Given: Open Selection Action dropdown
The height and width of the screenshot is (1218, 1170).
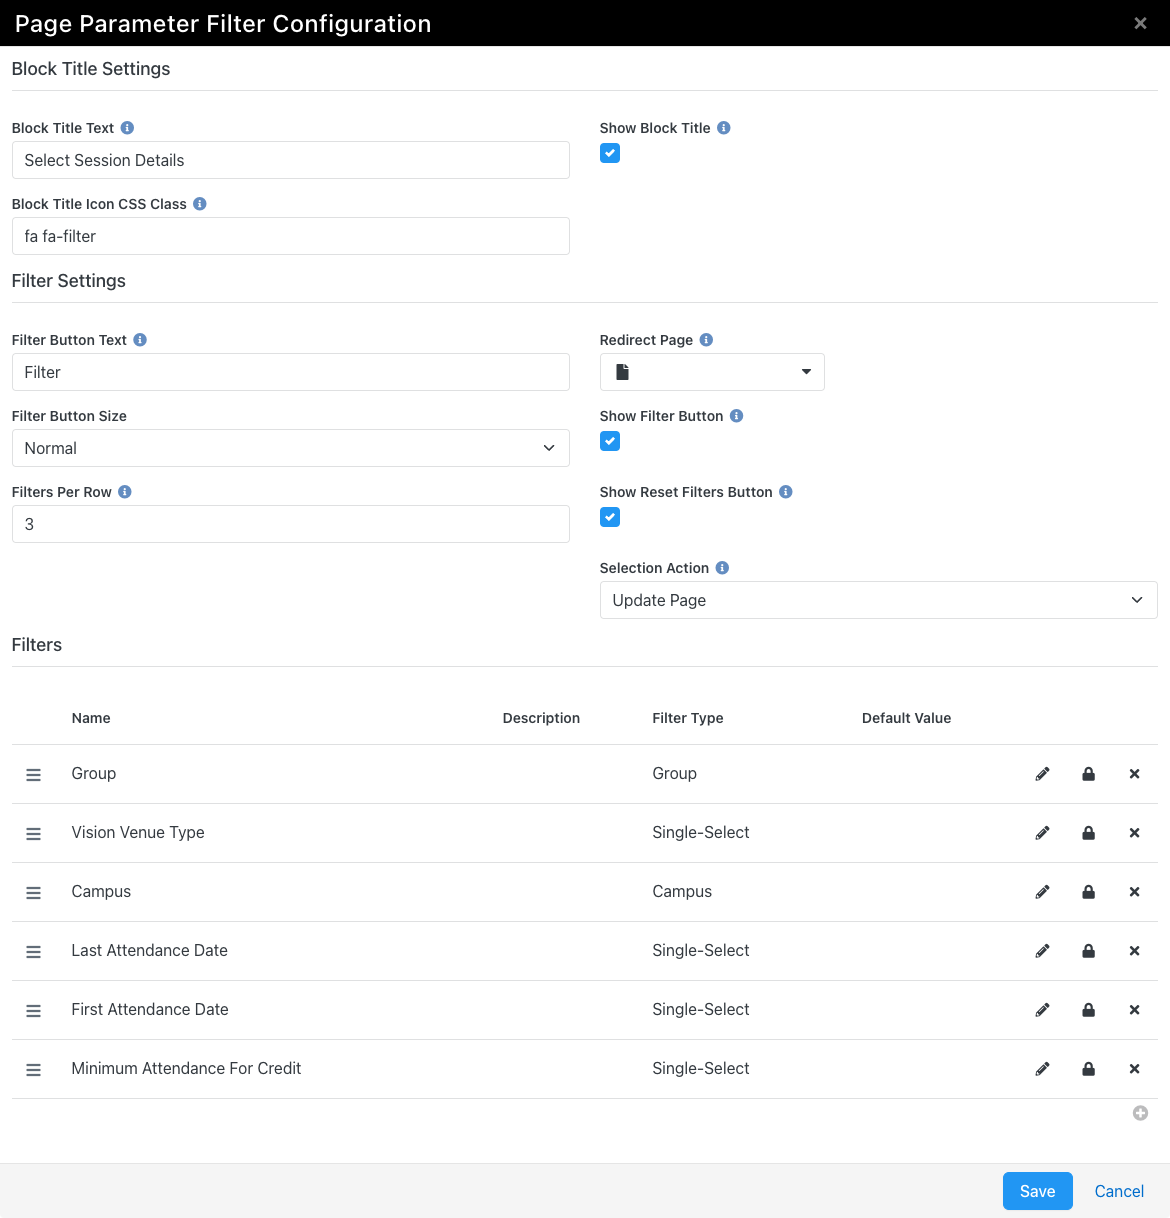Looking at the screenshot, I should (x=879, y=600).
